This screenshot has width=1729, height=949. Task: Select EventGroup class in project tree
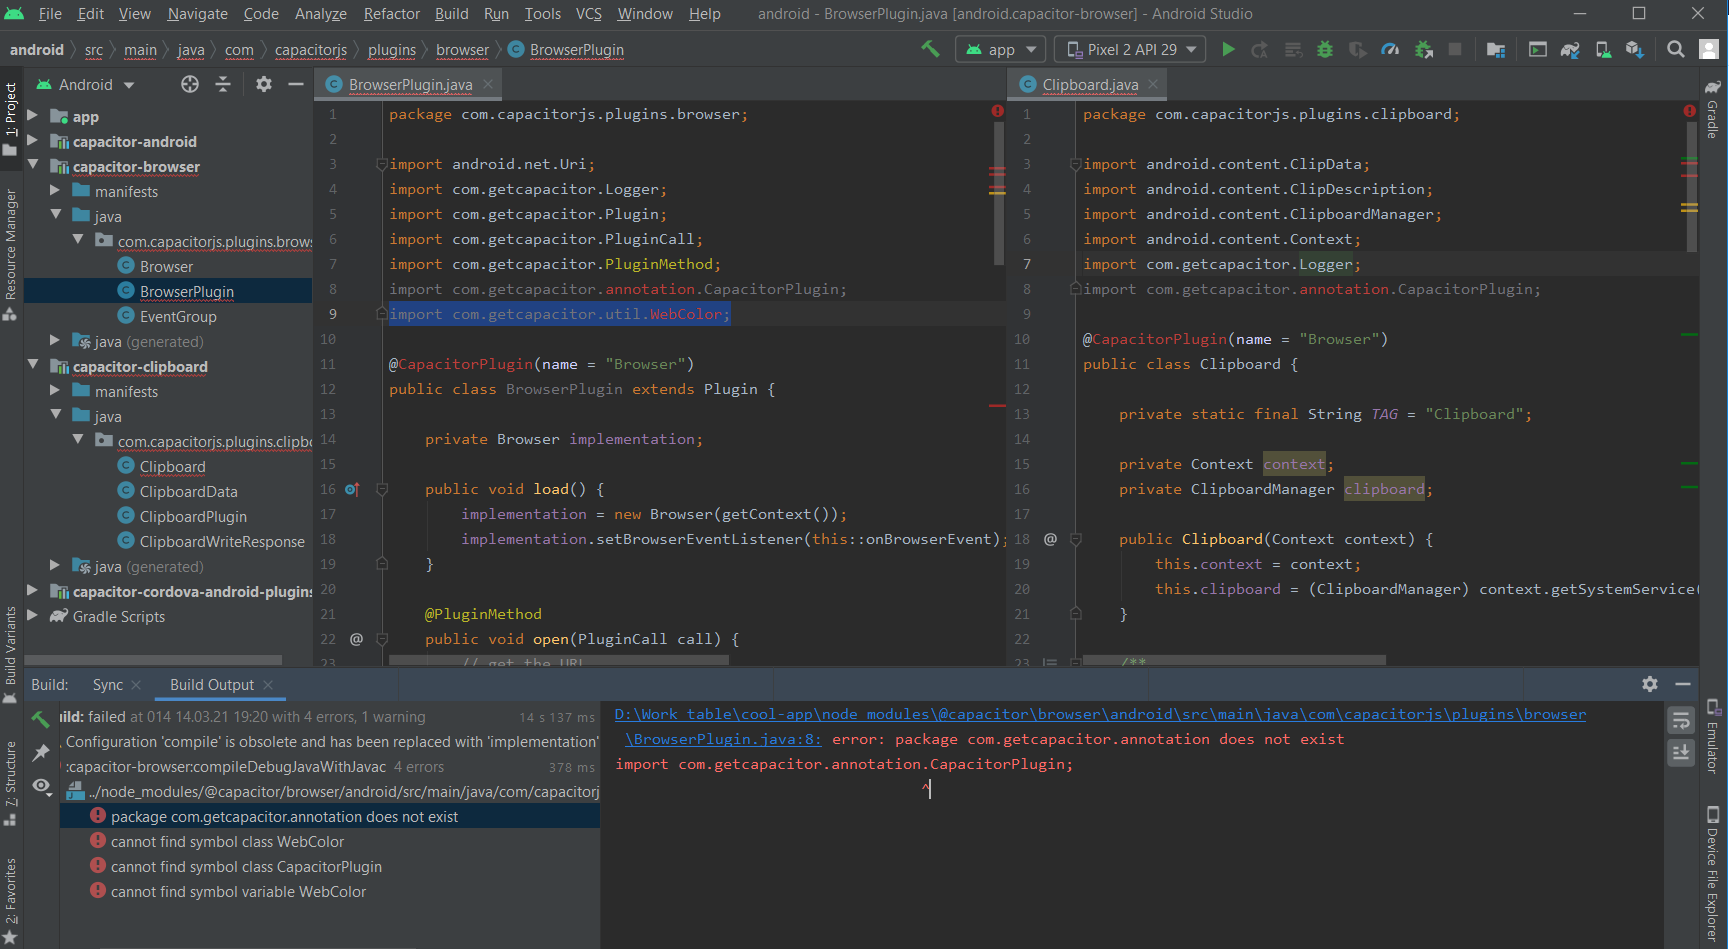point(178,316)
